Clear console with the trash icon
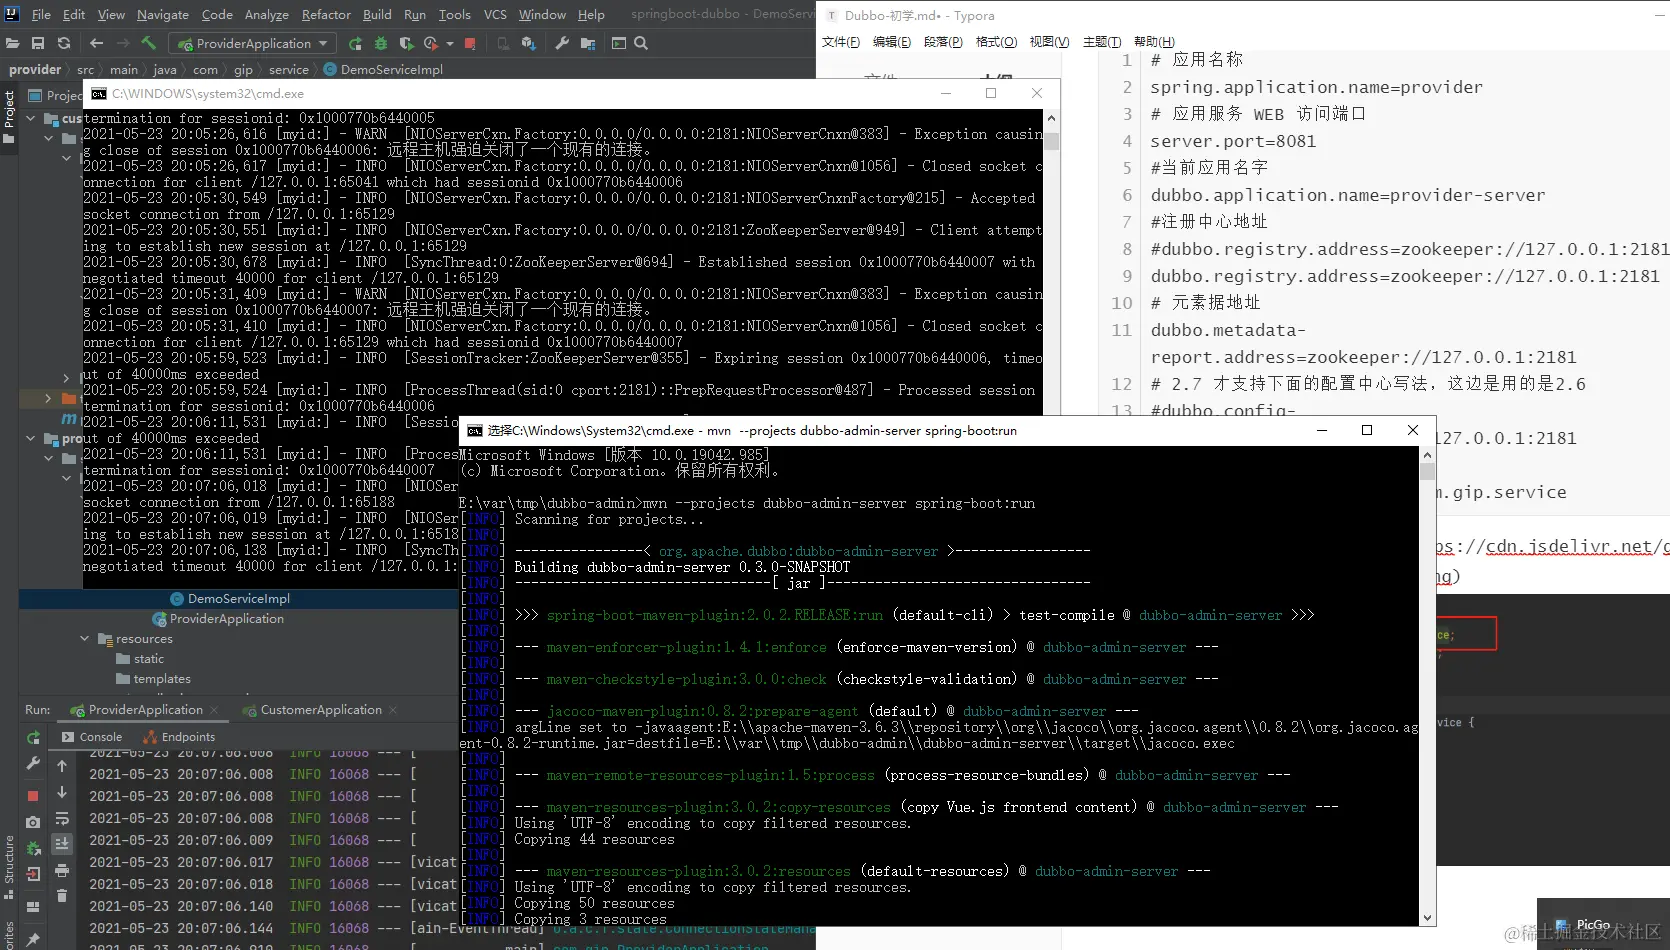Viewport: 1670px width, 950px height. point(62,896)
